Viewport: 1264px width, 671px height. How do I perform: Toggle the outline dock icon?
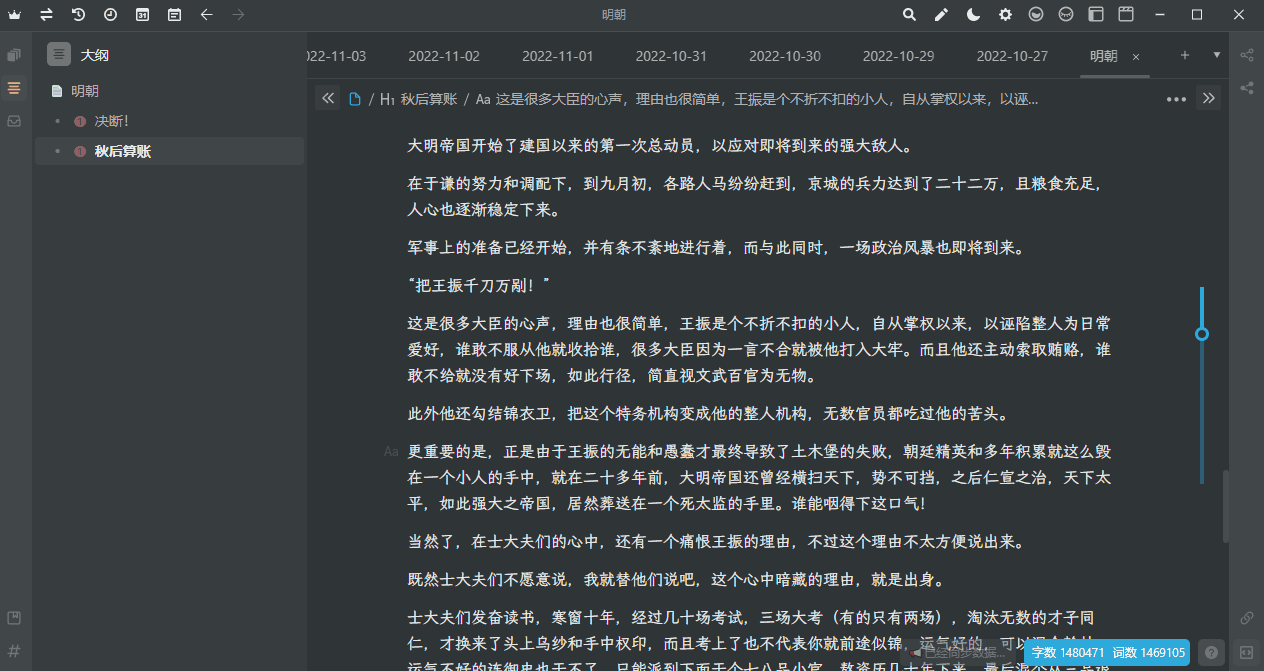point(14,88)
